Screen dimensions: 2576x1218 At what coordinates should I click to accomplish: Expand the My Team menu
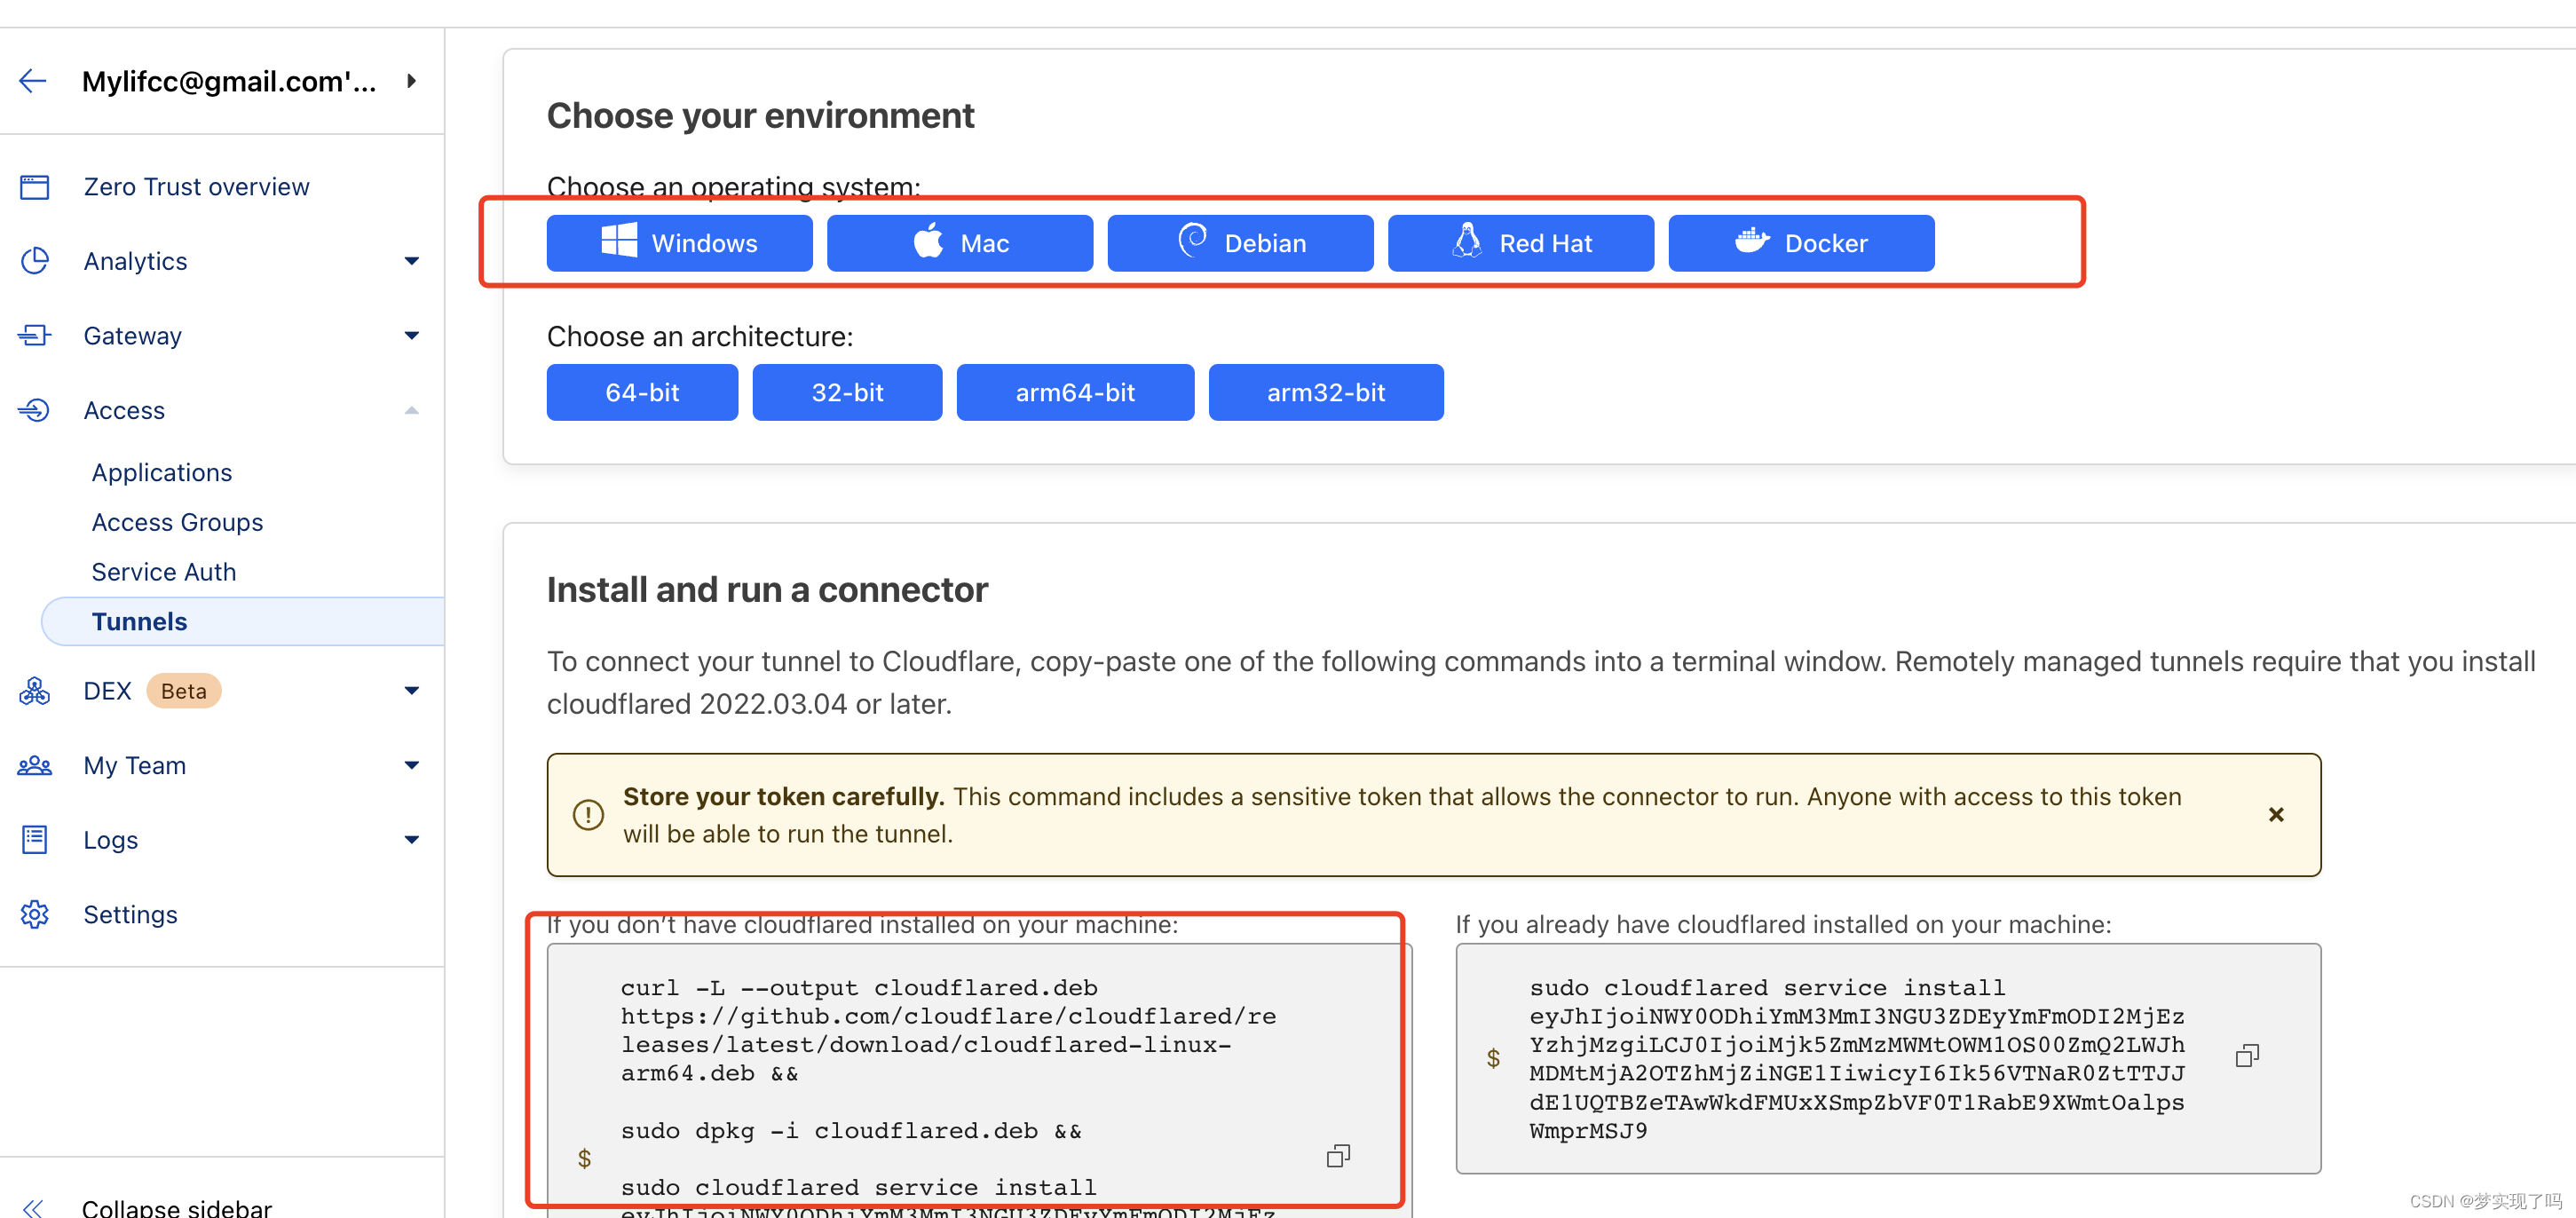tap(411, 765)
